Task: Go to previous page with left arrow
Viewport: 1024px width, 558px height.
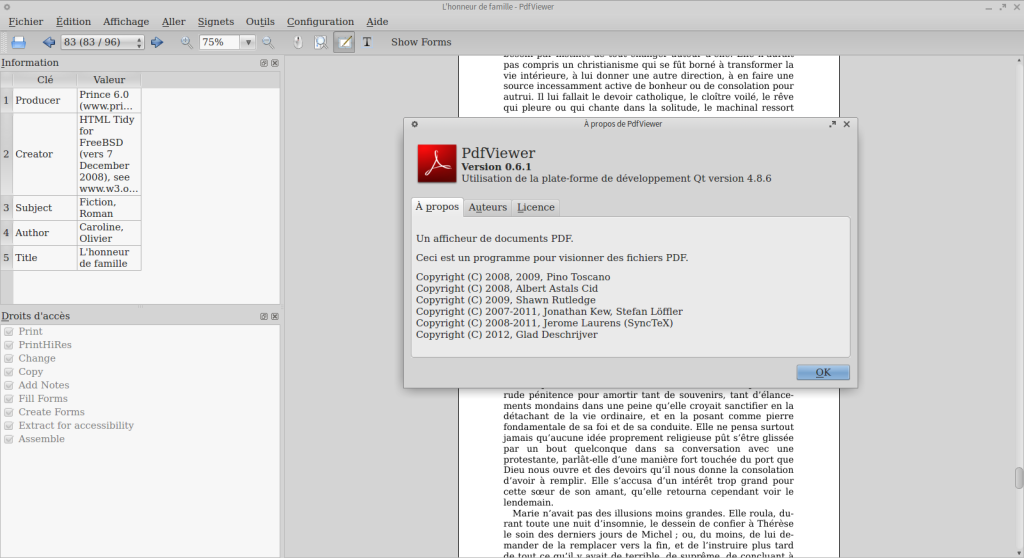Action: (48, 42)
